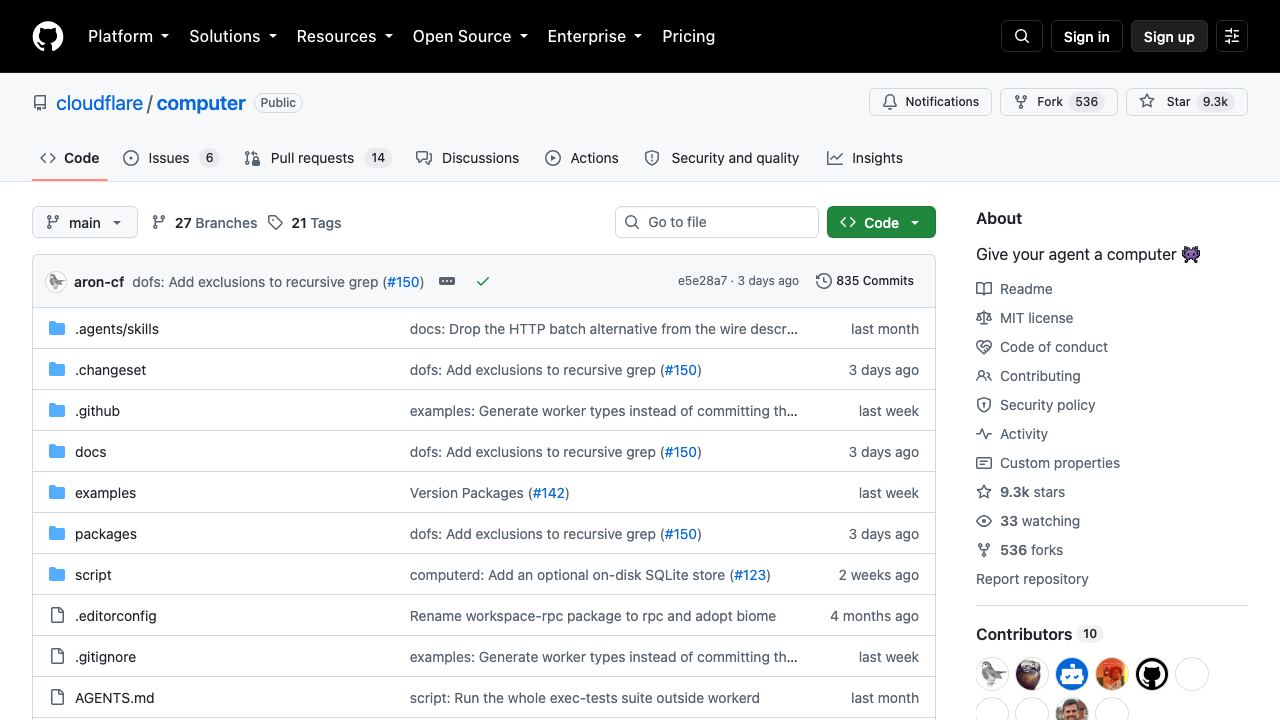1280x720 pixels.
Task: Switch to the Discussions tab
Action: (x=467, y=158)
